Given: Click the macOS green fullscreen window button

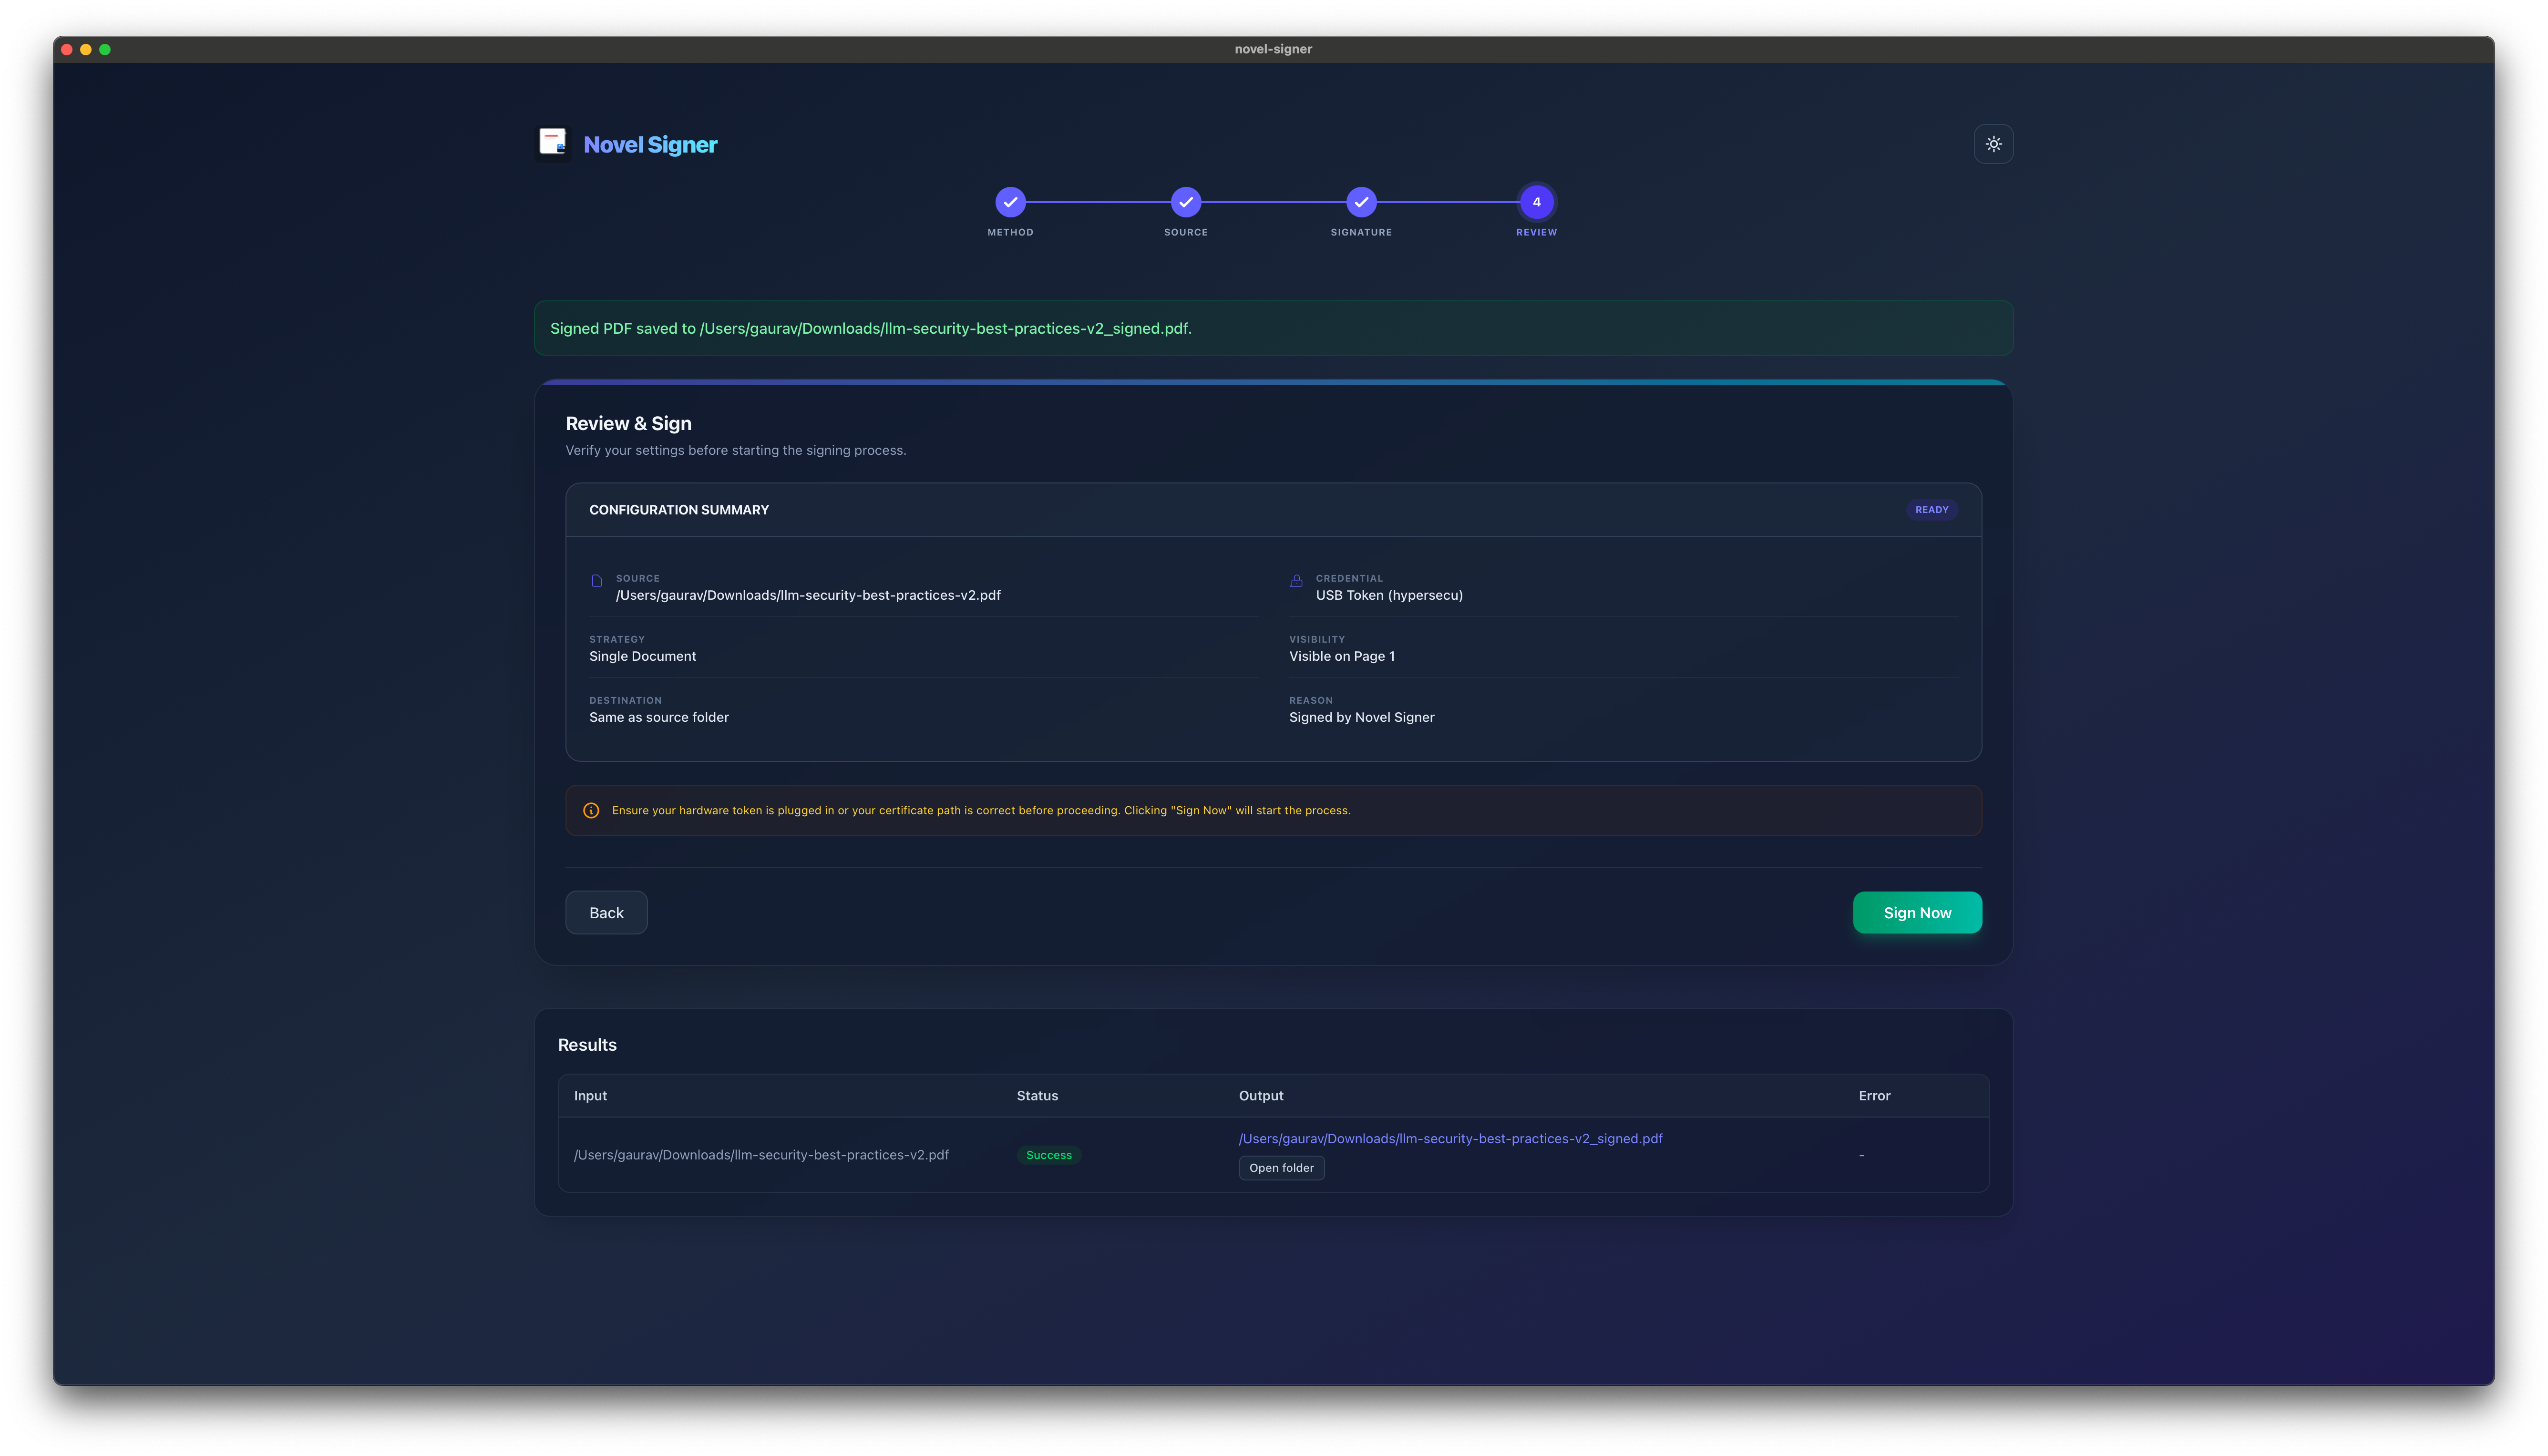Looking at the screenshot, I should point(105,49).
